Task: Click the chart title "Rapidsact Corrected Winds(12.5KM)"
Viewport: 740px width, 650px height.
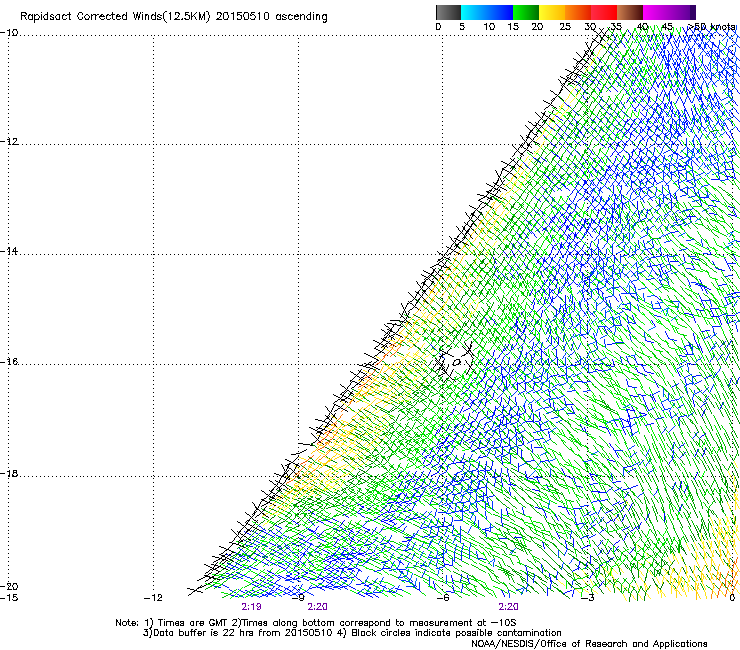Action: tap(115, 17)
